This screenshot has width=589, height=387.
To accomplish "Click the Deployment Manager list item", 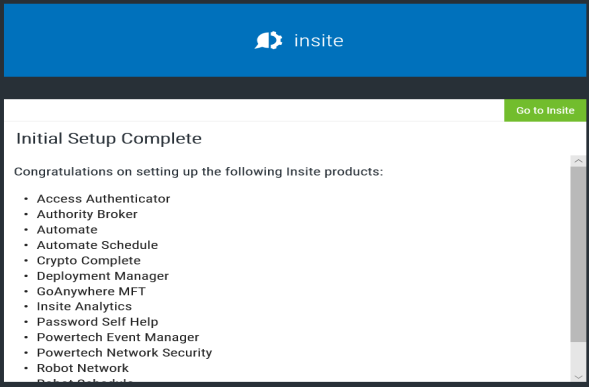I will coord(103,276).
